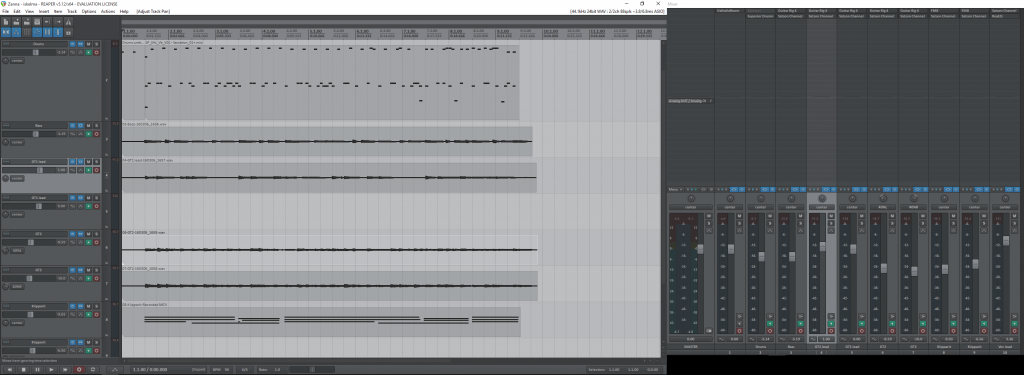Toggle auto-crossfade icon in second toolbar row
This screenshot has height=375, width=1024.
(6, 32)
